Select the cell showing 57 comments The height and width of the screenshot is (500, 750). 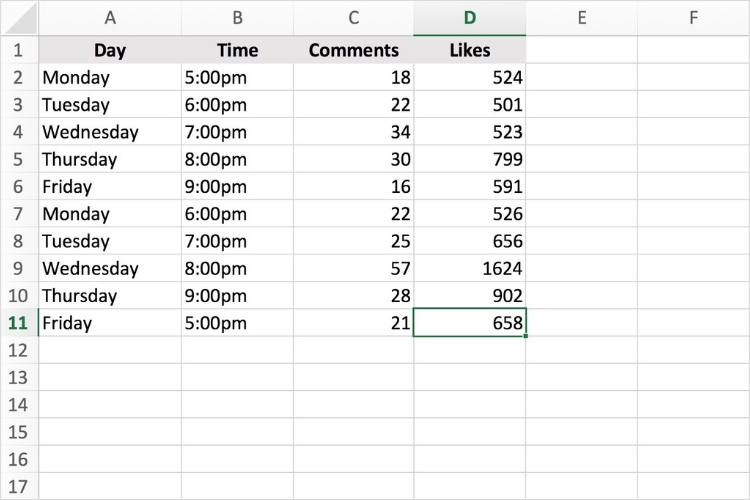tap(354, 268)
